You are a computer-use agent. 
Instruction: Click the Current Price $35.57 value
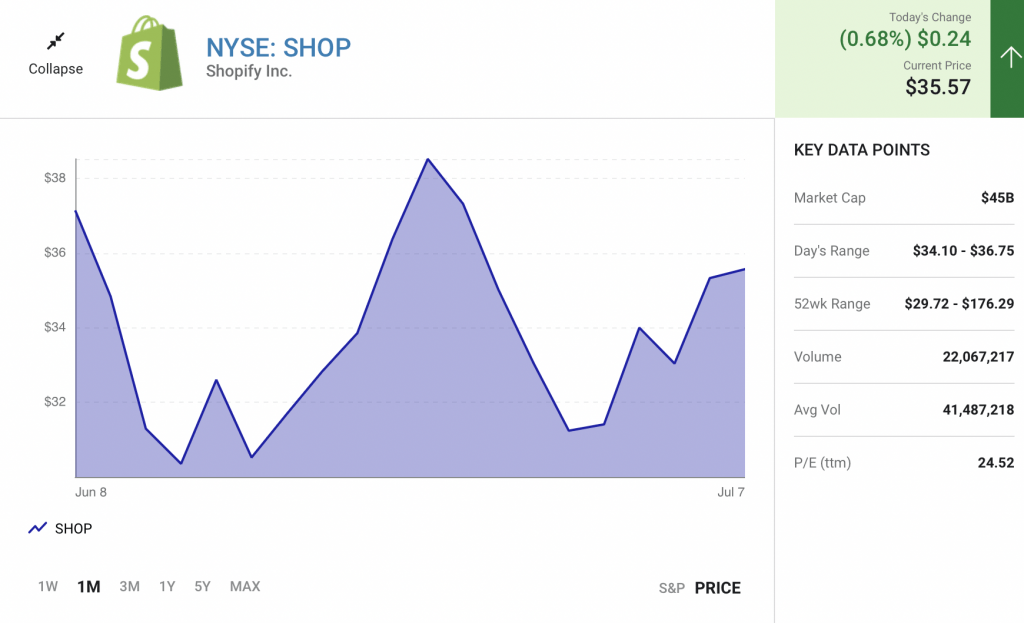[938, 87]
